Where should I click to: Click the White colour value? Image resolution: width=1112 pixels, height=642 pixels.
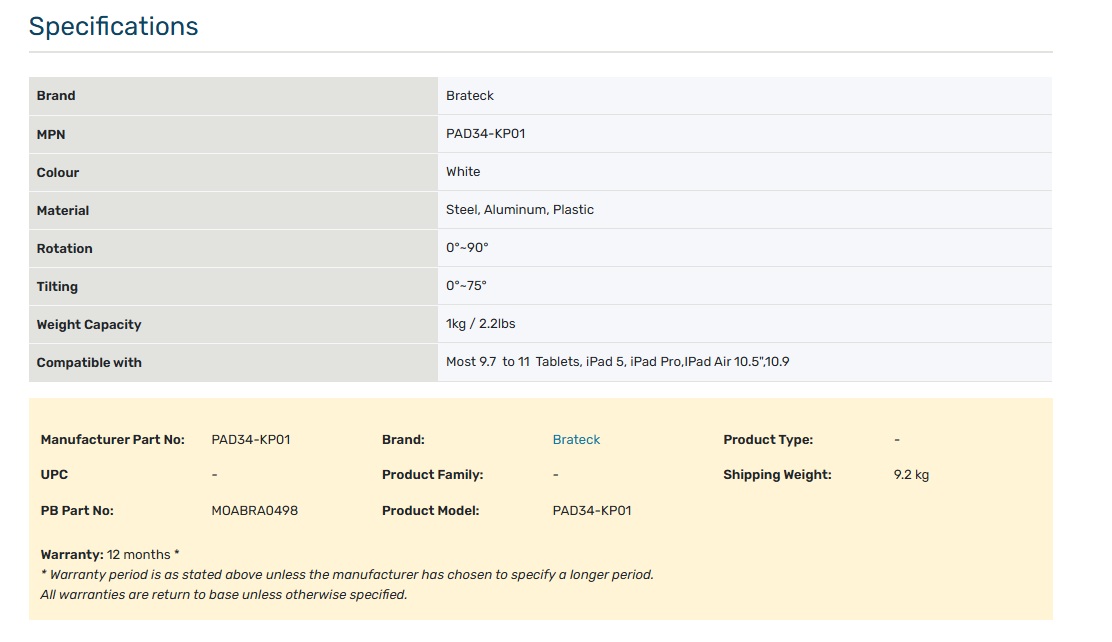[463, 172]
